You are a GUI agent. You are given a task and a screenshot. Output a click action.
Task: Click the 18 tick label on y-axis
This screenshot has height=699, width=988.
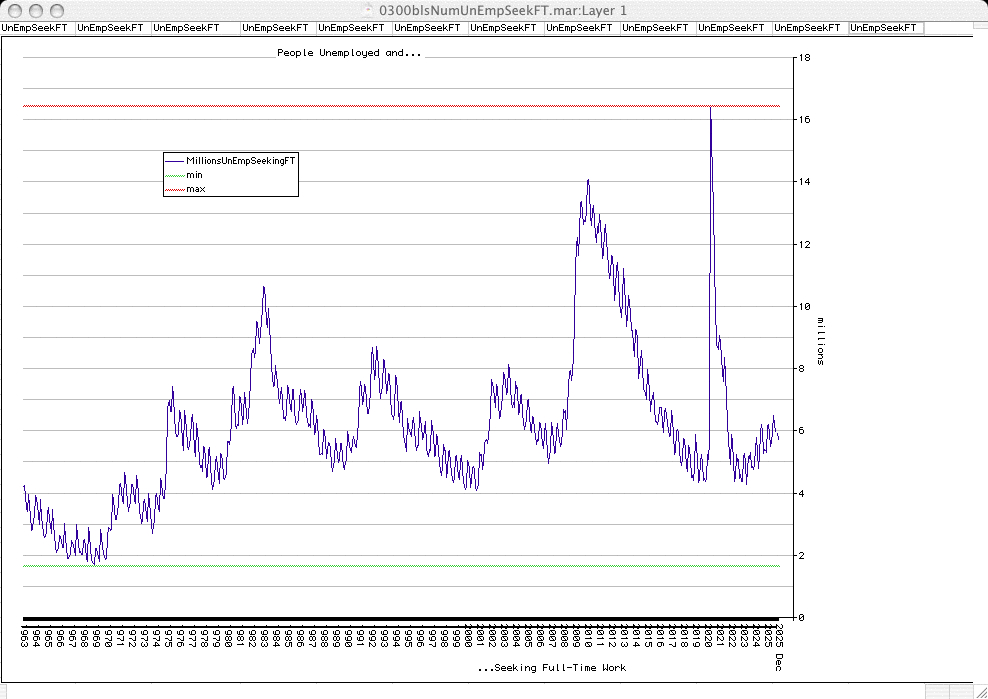click(x=802, y=58)
